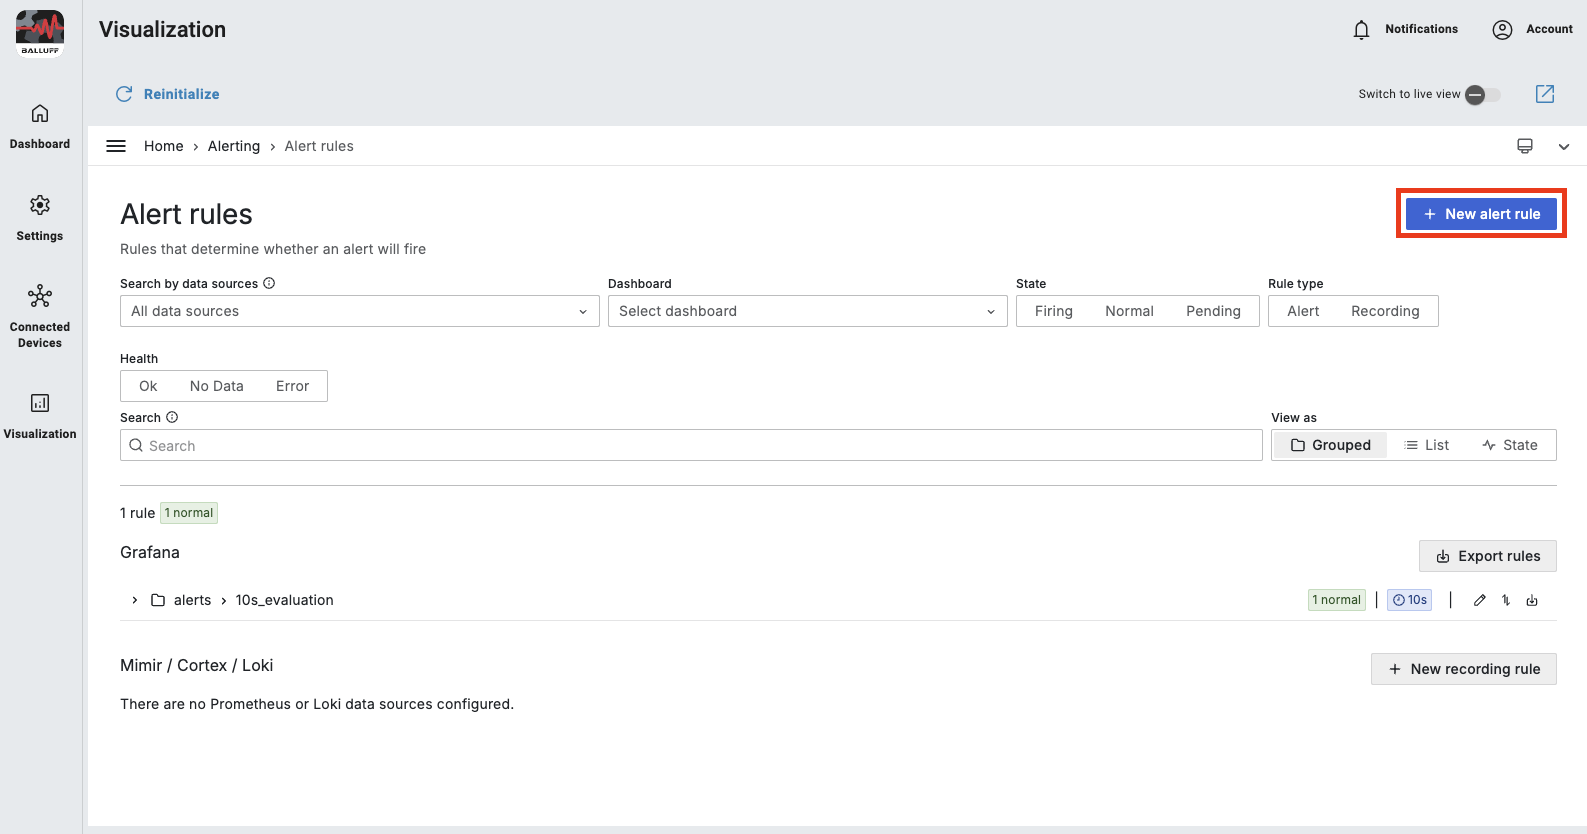Toggle the Switch to live view switch
This screenshot has height=834, width=1587.
pos(1482,94)
